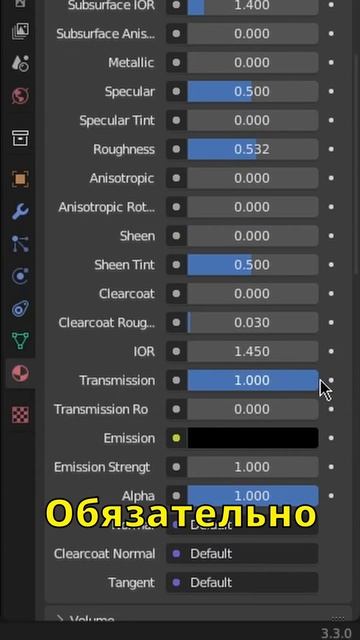Click the black Emission color swatch

click(x=253, y=438)
